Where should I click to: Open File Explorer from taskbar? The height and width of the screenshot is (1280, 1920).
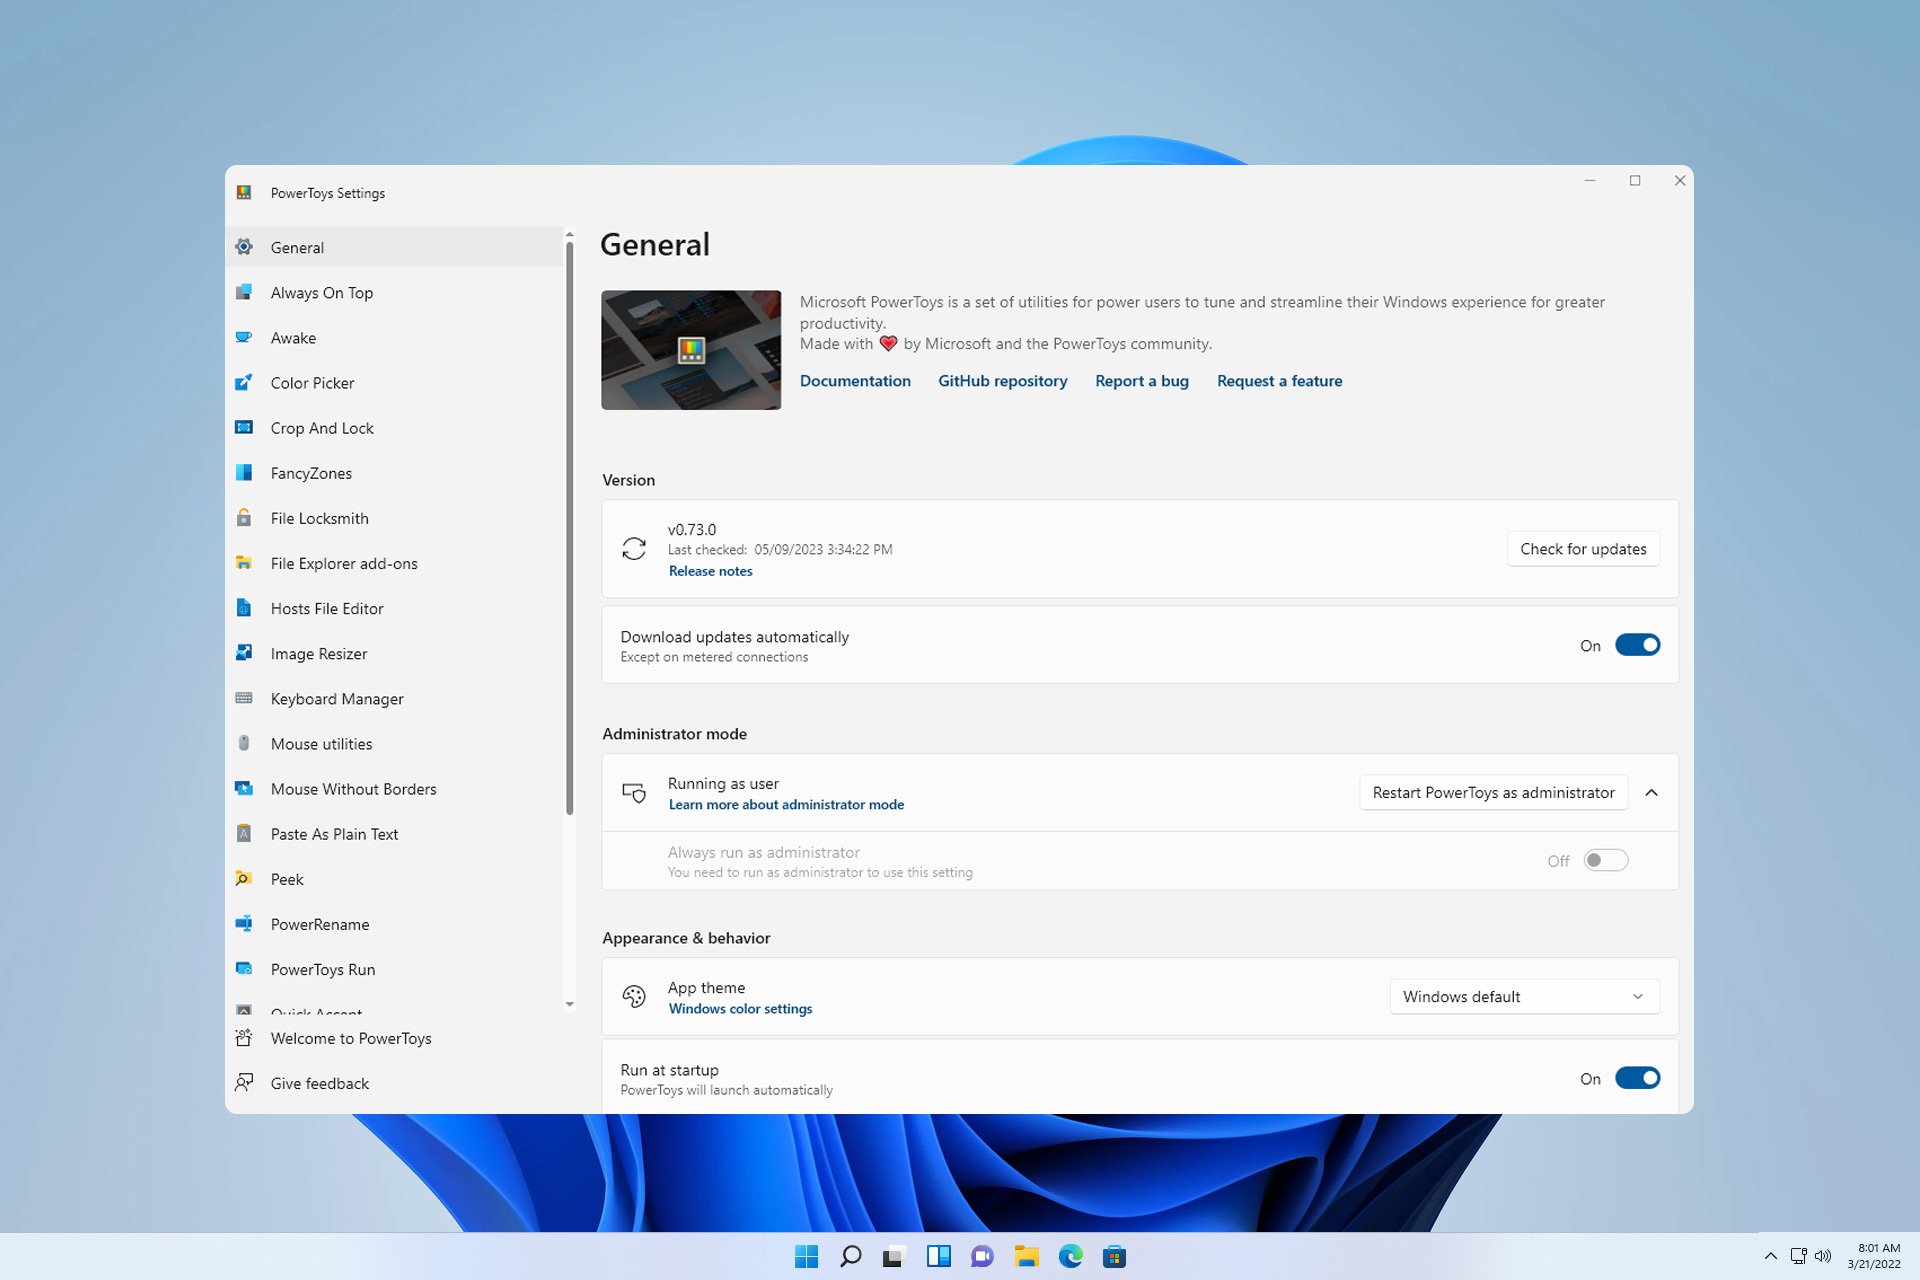1026,1256
